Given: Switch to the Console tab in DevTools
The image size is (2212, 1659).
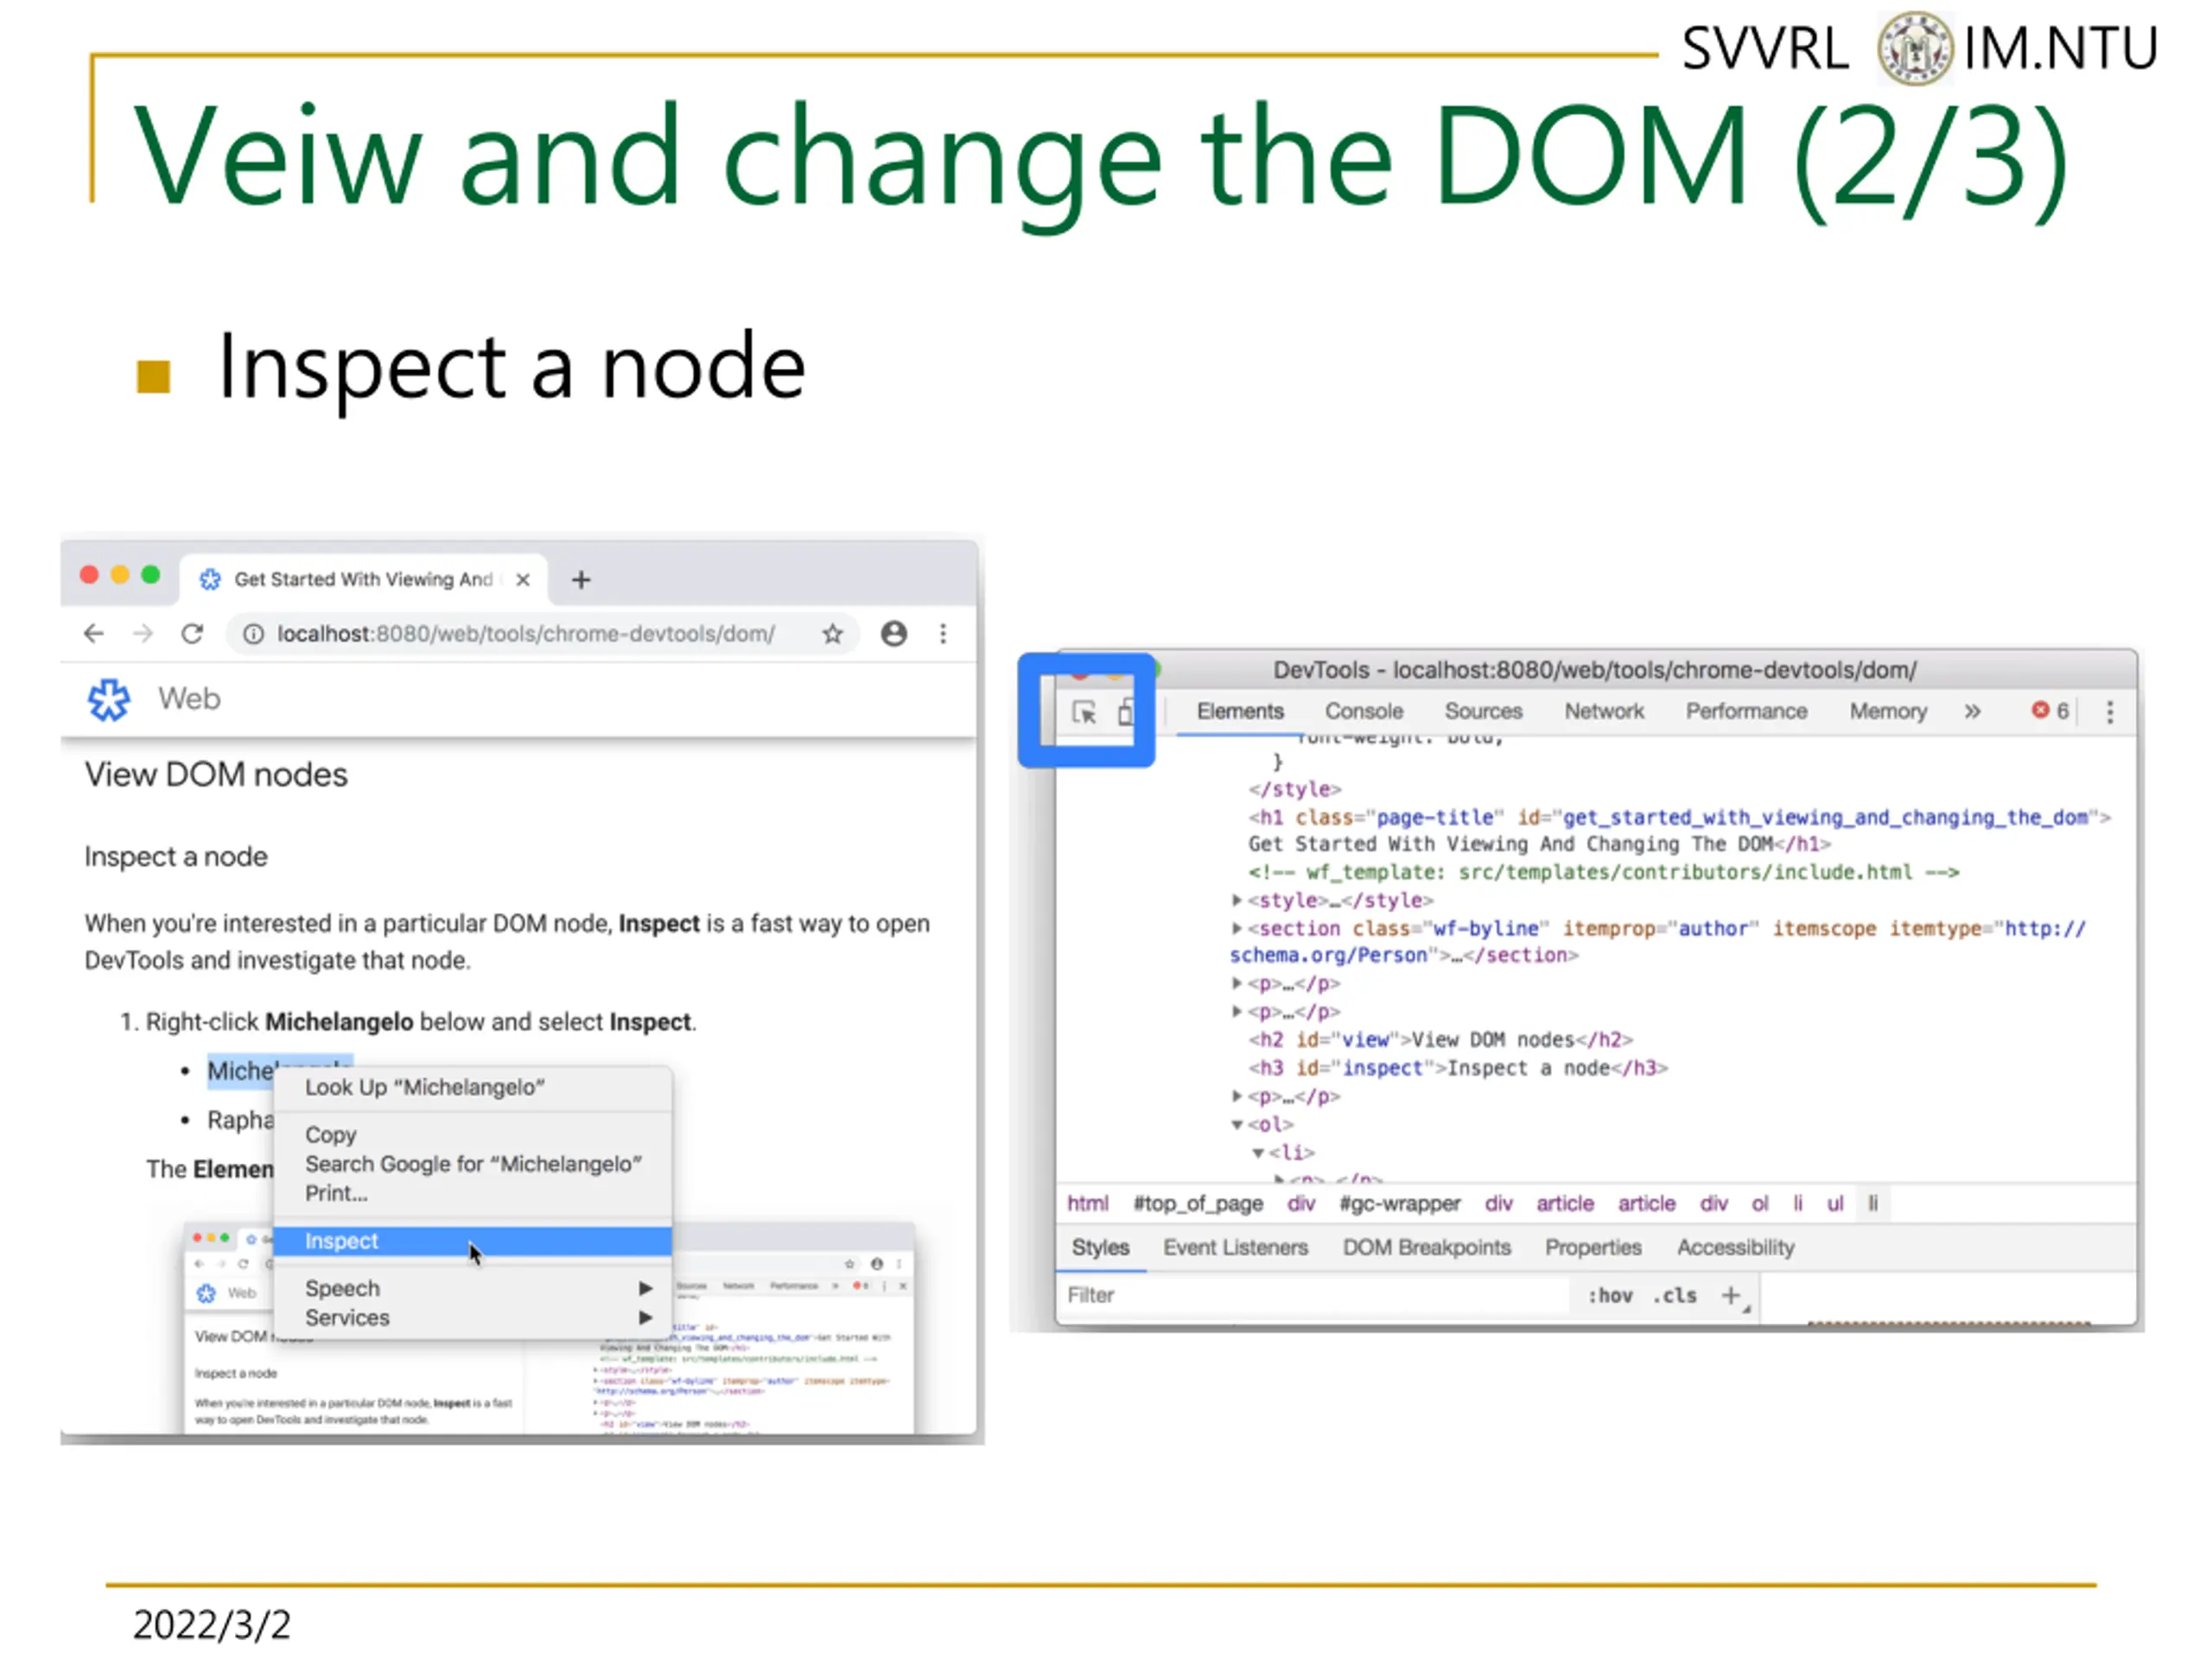Looking at the screenshot, I should pyautogui.click(x=1364, y=712).
